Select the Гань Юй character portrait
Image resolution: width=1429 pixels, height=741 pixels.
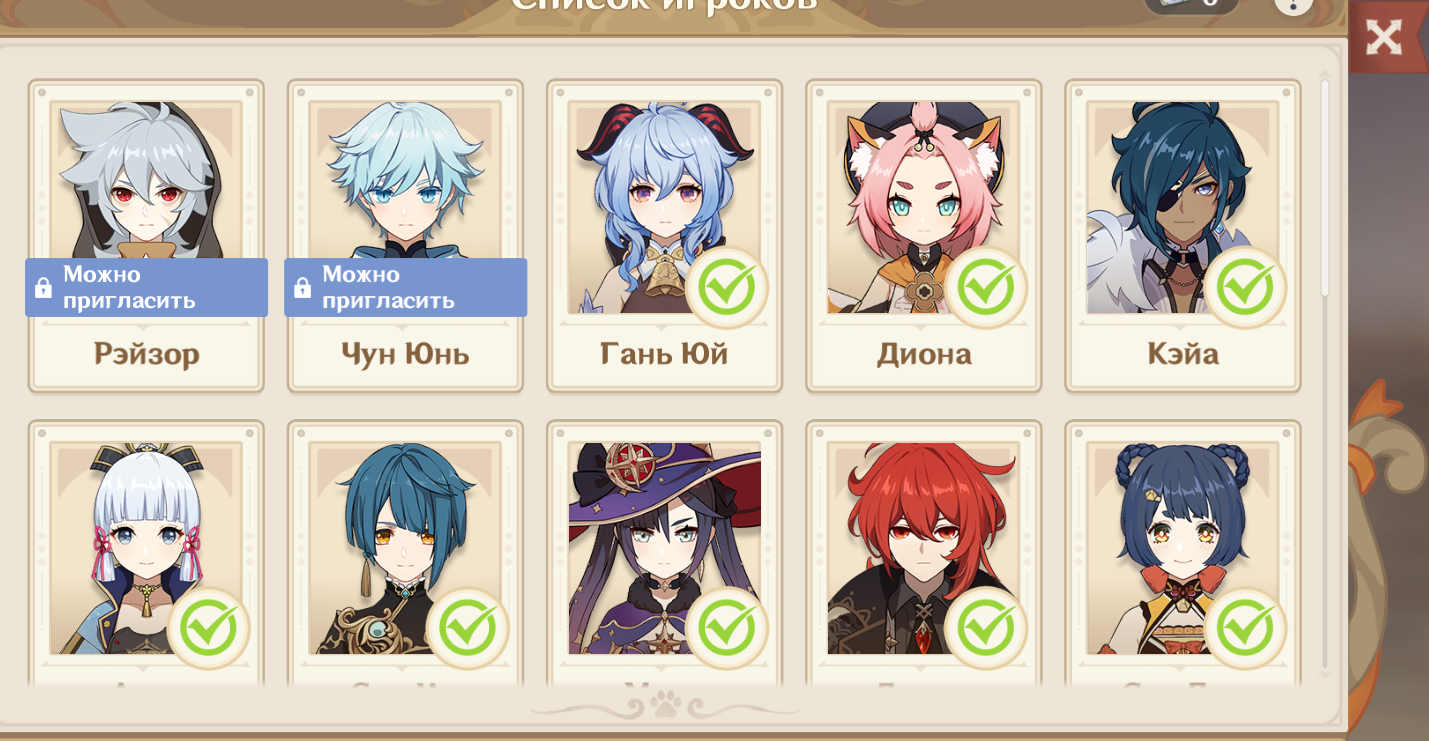click(x=664, y=207)
